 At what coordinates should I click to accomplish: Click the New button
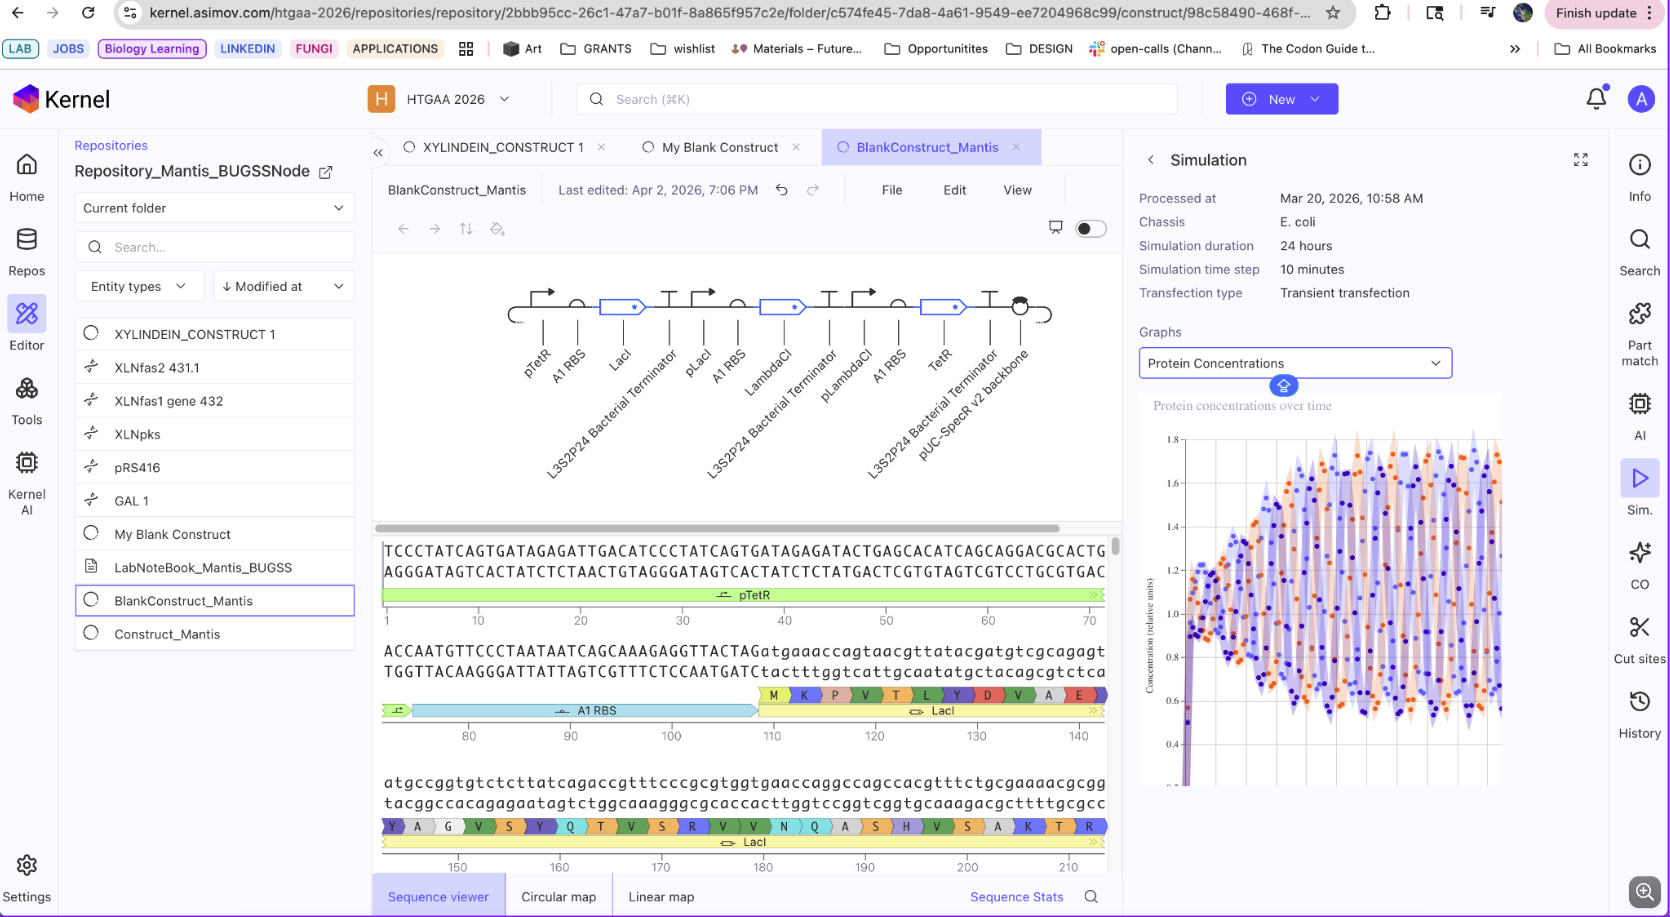point(1281,99)
